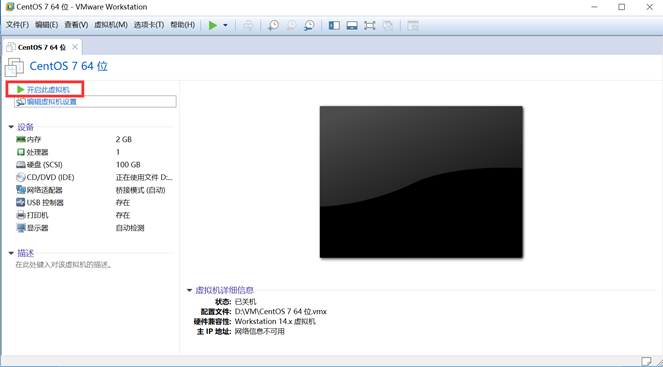Take a snapshot using the snapshot clock icon
This screenshot has height=367, width=663.
[x=274, y=25]
